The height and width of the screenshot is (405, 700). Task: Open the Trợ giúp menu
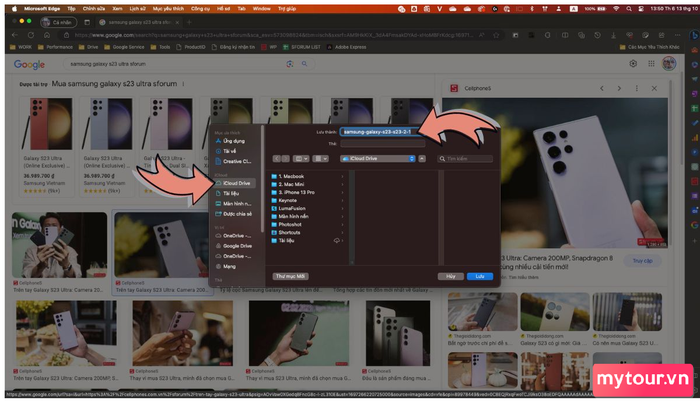click(x=287, y=8)
